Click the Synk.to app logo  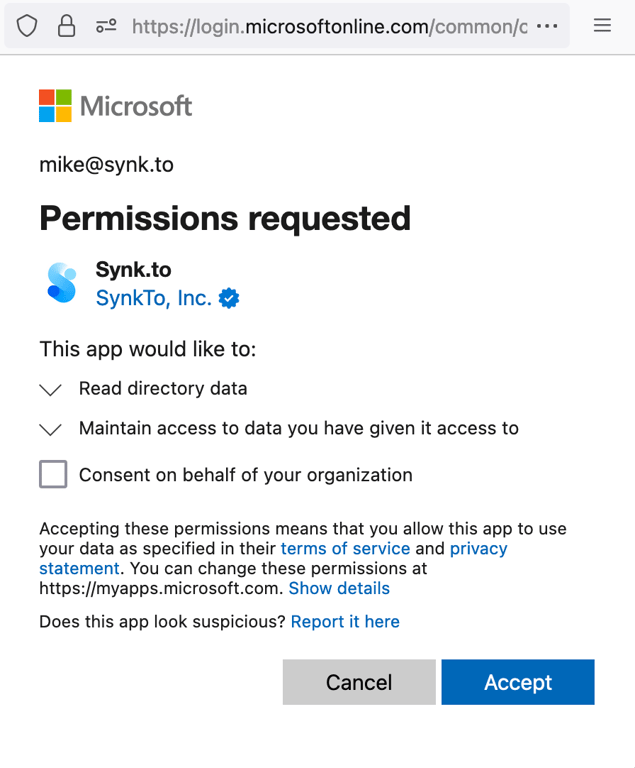[x=62, y=283]
